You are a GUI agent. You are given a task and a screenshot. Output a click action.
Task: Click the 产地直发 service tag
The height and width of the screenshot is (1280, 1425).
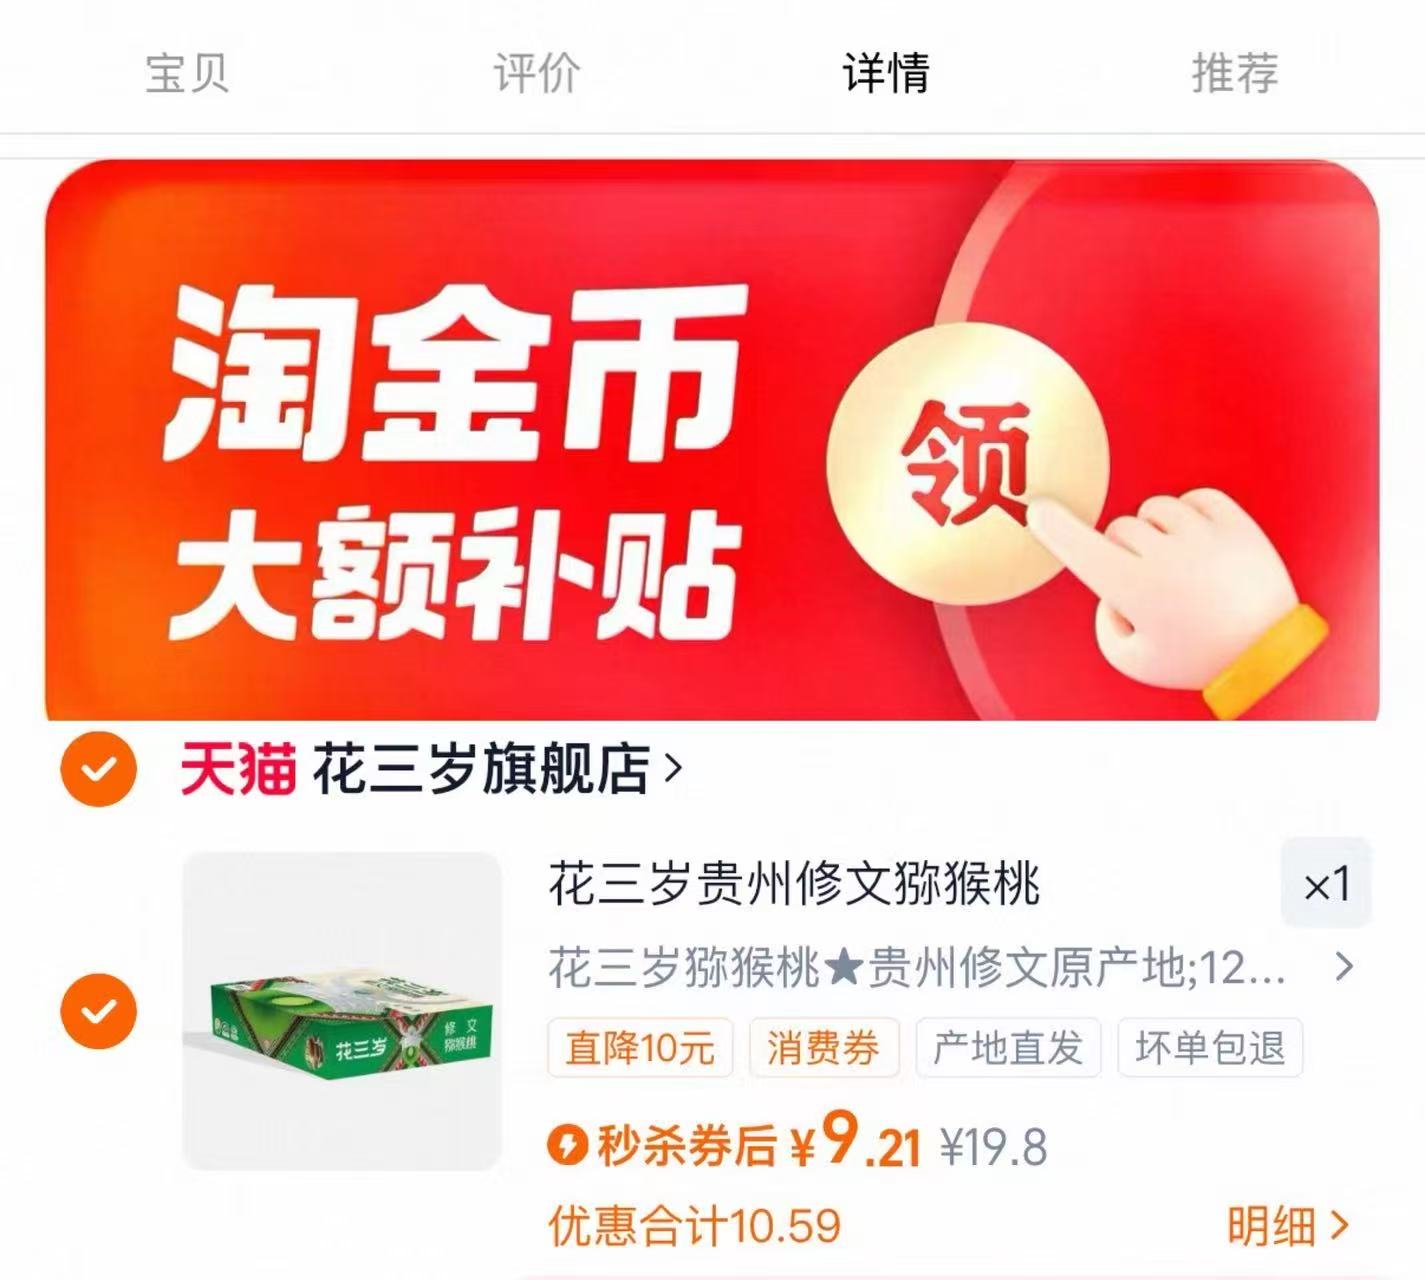[x=1008, y=1048]
